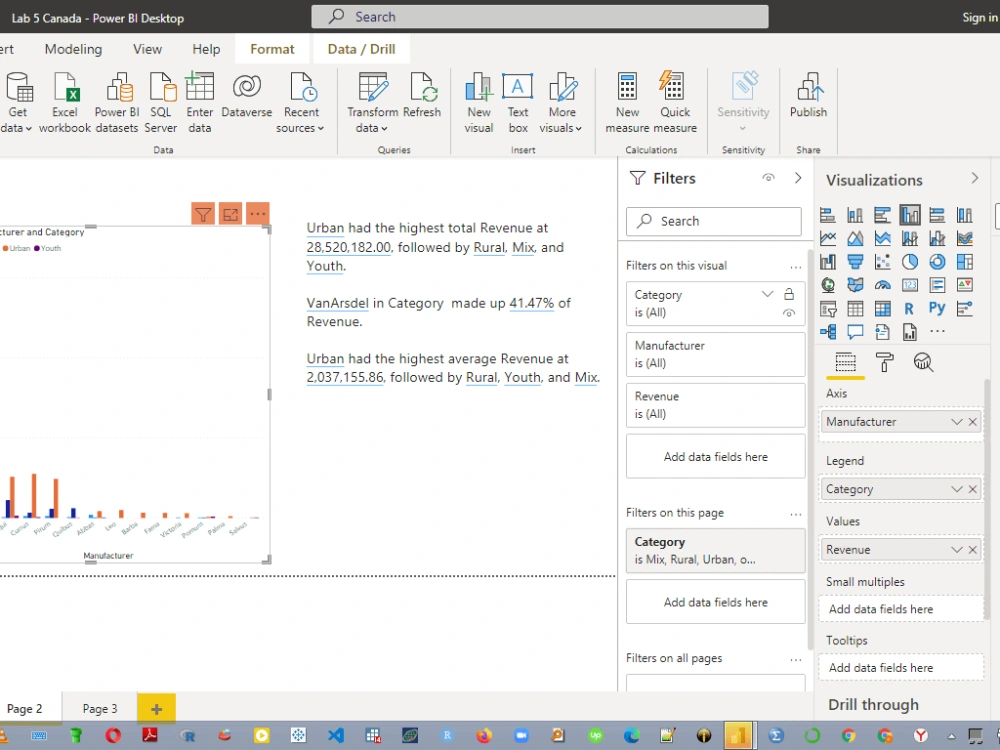
Task: Activate Focus mode on the chart
Action: (230, 214)
